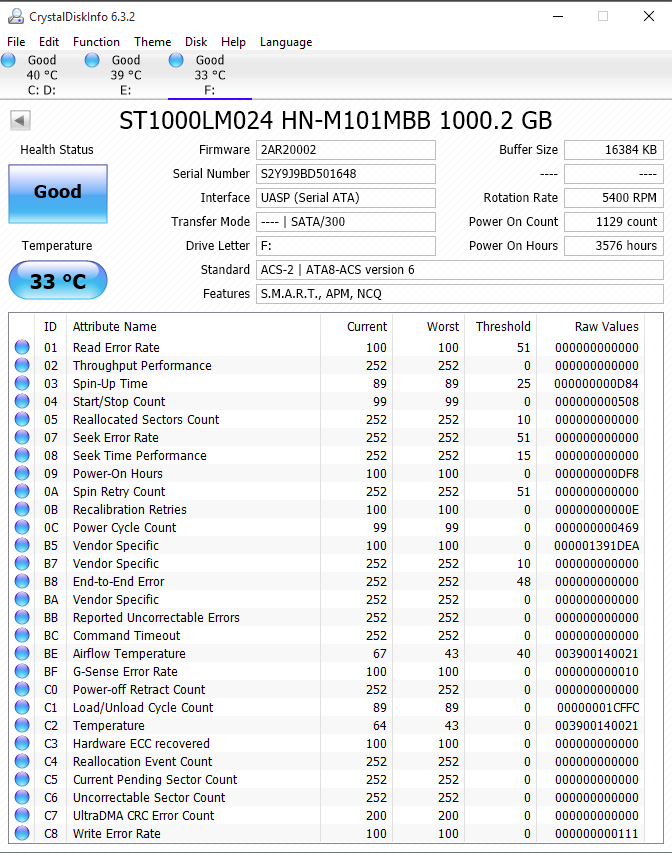Open the Help menu

tap(233, 42)
